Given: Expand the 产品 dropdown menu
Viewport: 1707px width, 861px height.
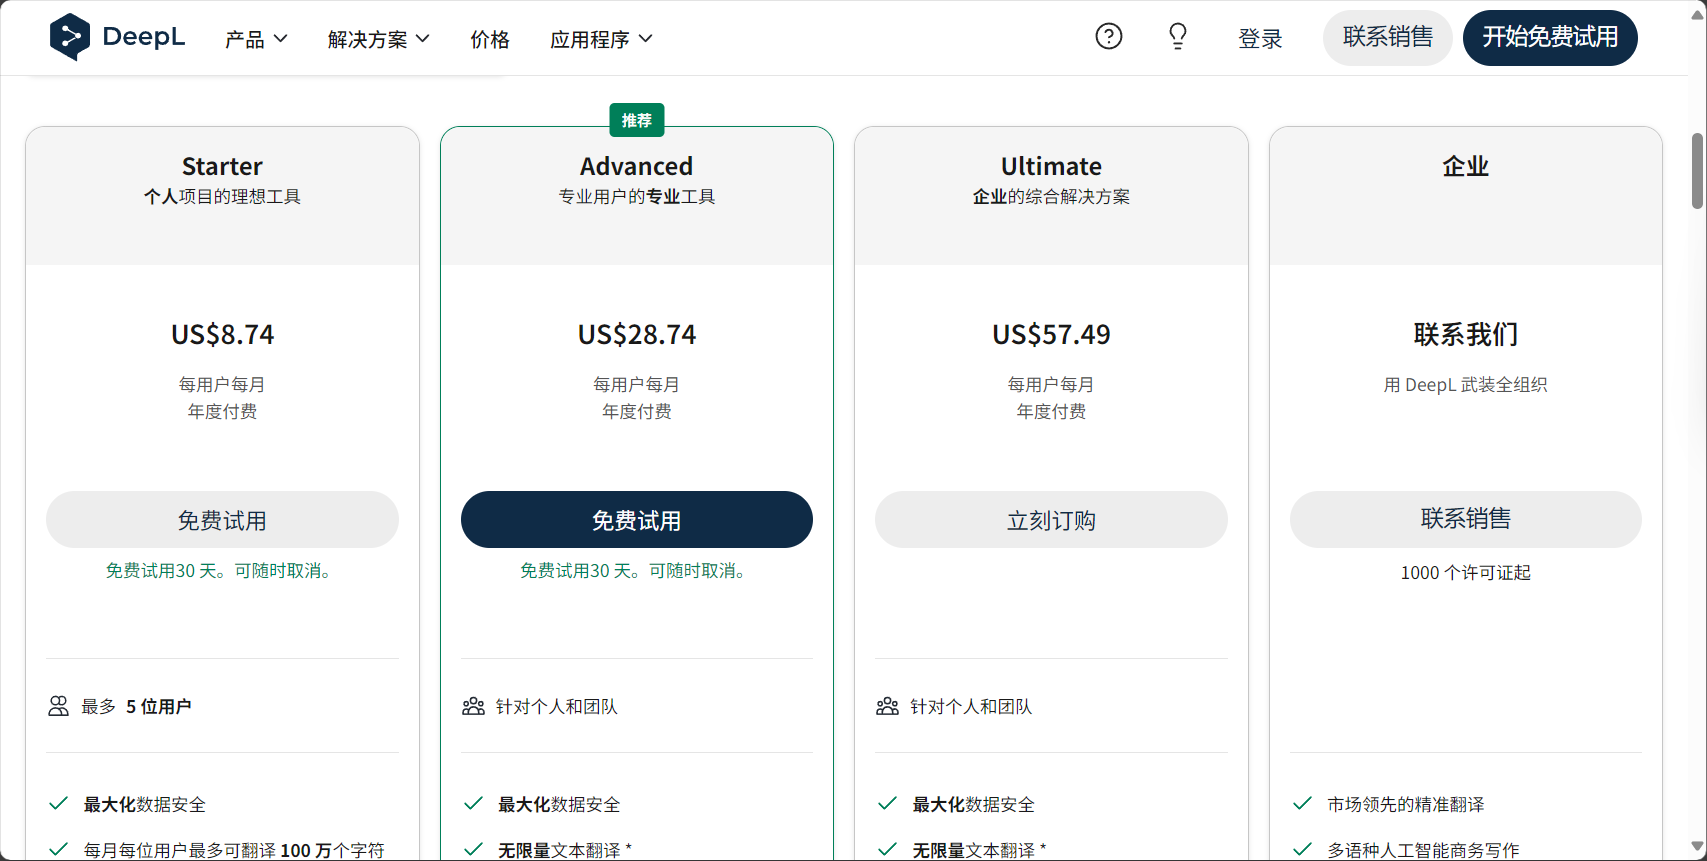Looking at the screenshot, I should [x=256, y=39].
